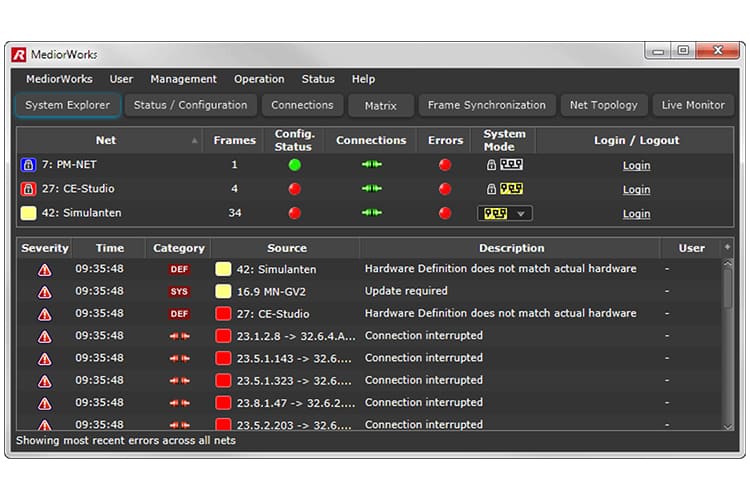Image resolution: width=750 pixels, height=500 pixels.
Task: Click system mode lock icon for PM-NET
Action: 491,165
